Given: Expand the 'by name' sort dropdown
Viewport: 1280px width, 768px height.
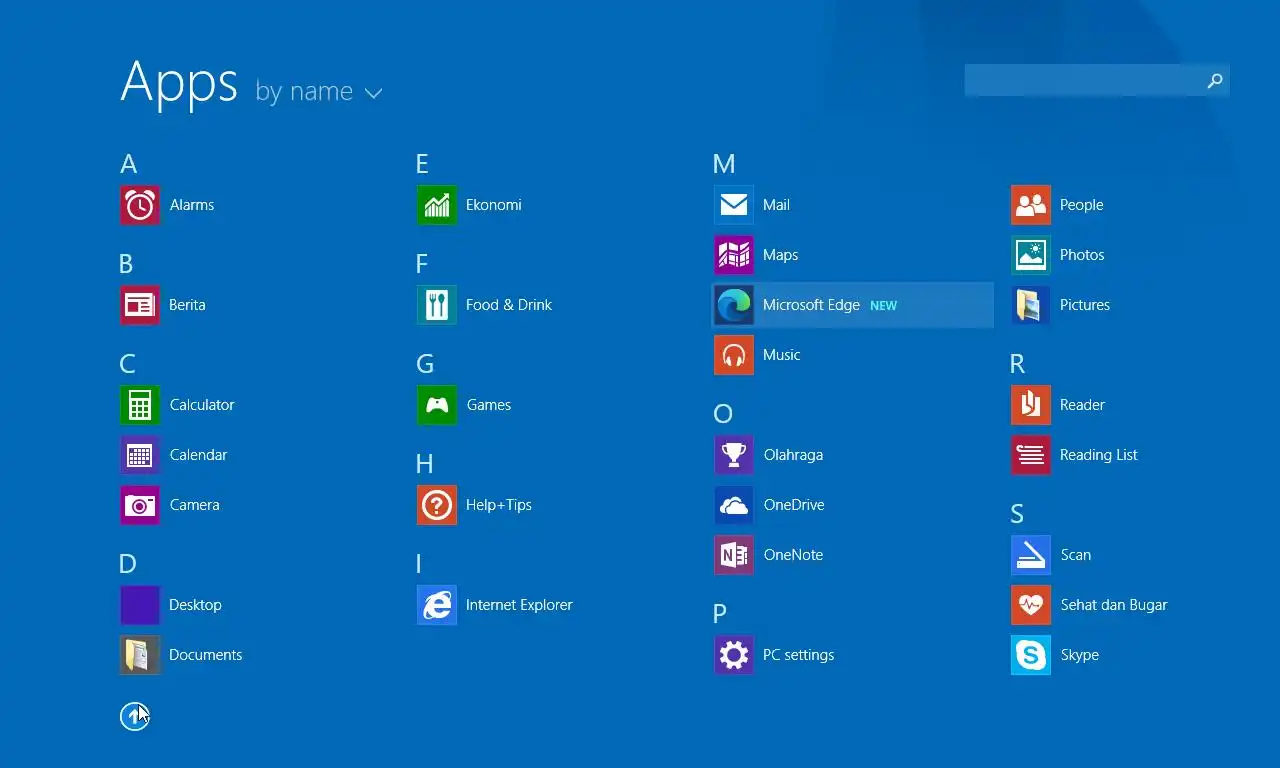Looking at the screenshot, I should 319,92.
